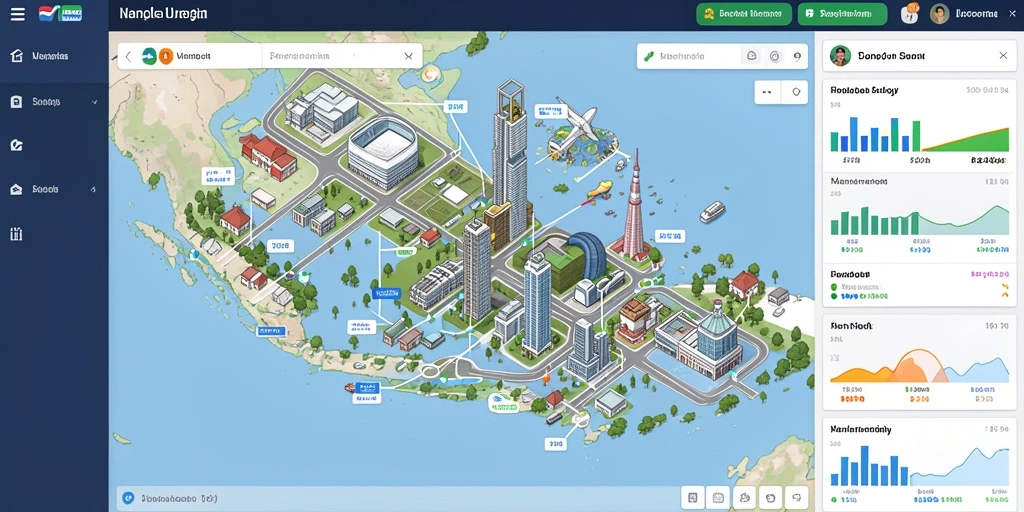Click the dash button below map toolbar

[767, 92]
